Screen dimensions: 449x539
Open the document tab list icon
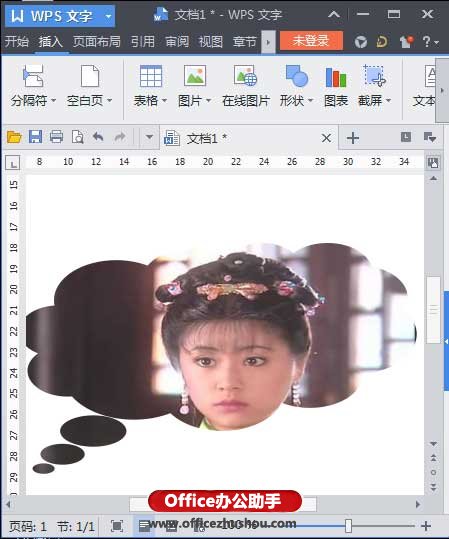406,137
